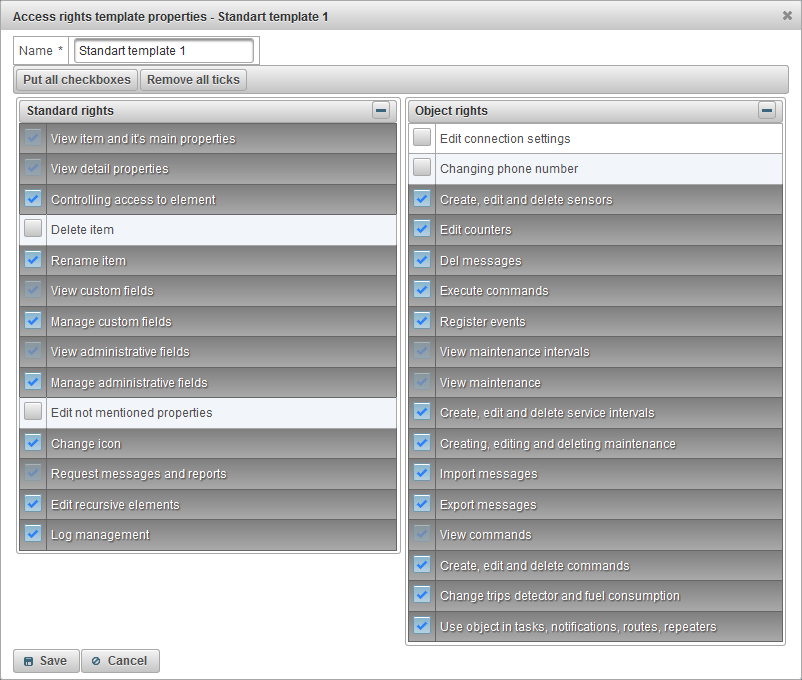Enable the Delete item checkbox
The height and width of the screenshot is (680, 802).
[33, 230]
